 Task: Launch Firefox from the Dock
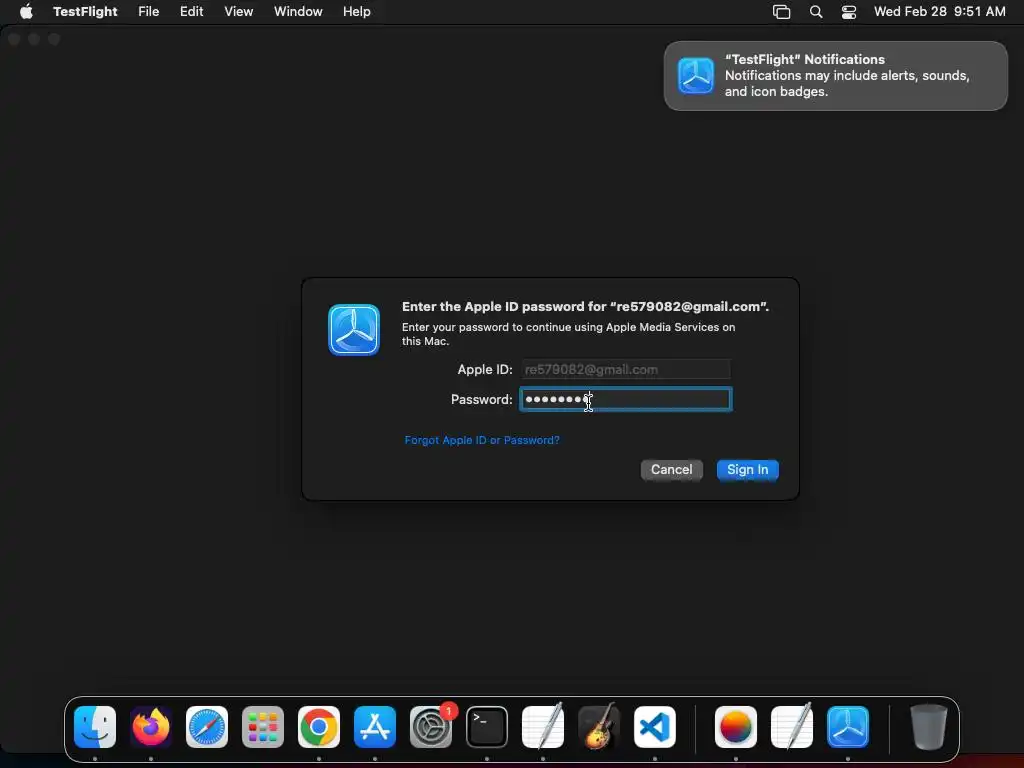click(151, 727)
